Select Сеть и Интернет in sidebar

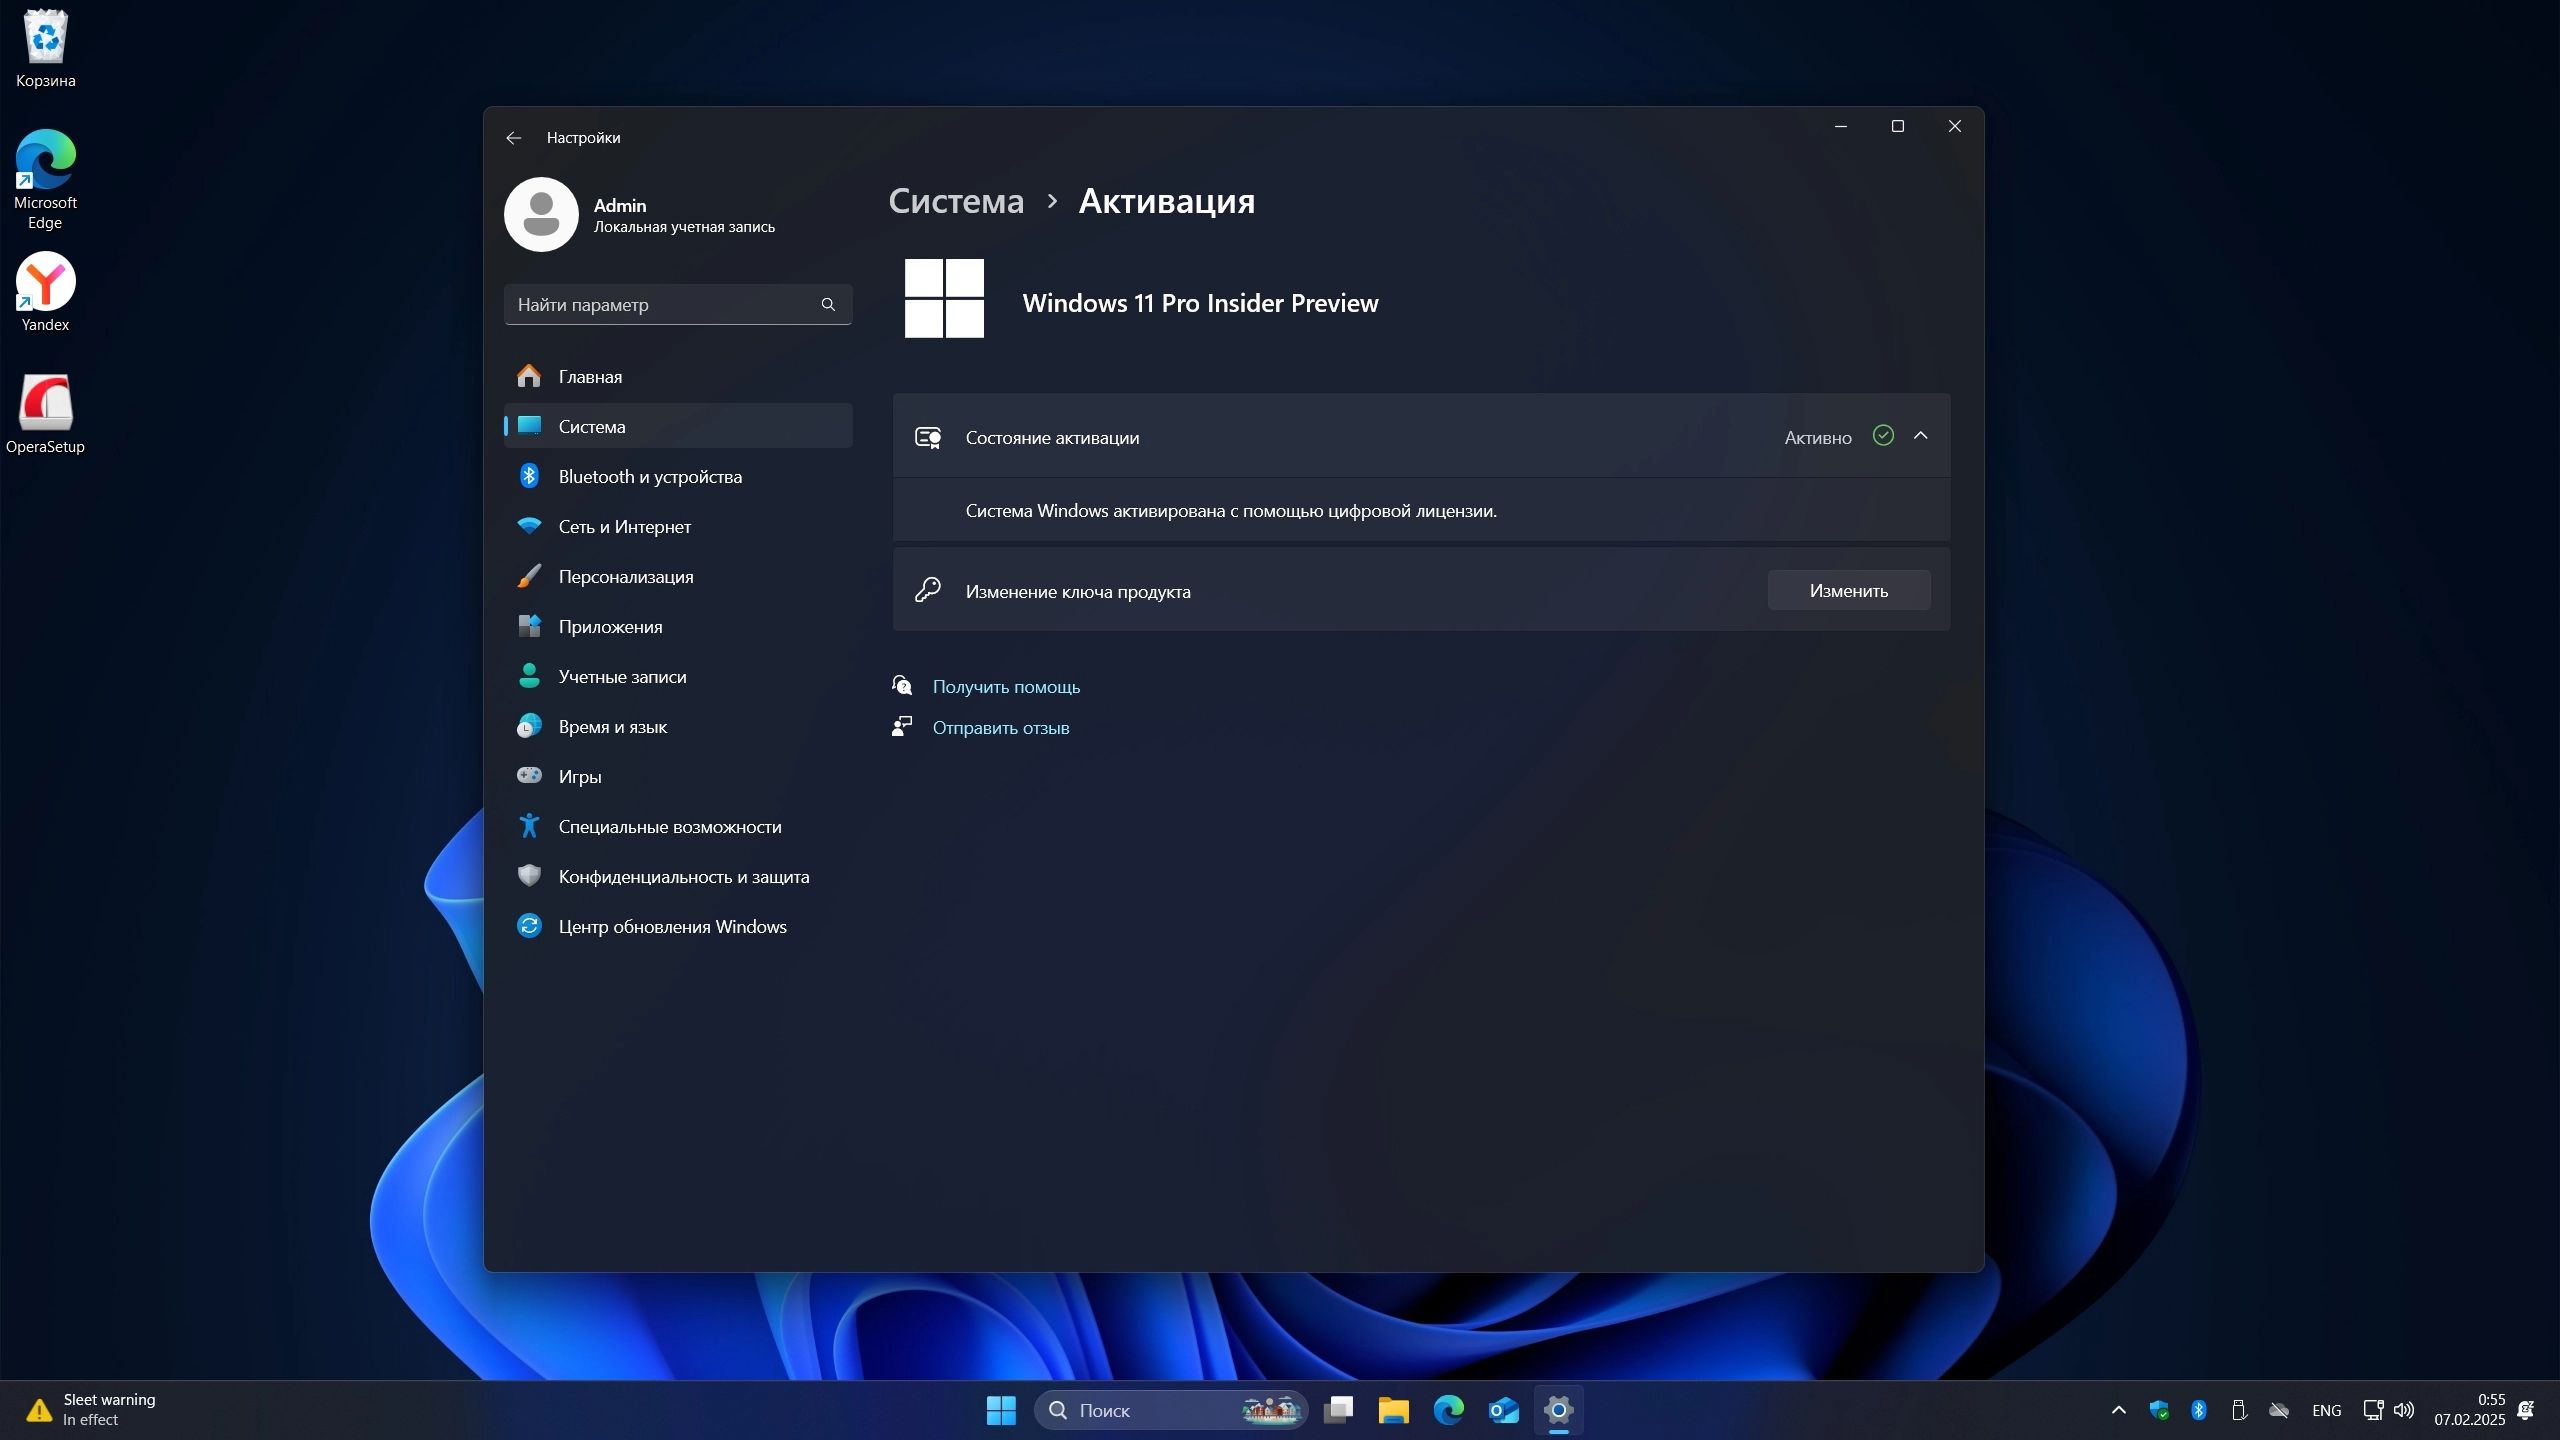coord(624,527)
